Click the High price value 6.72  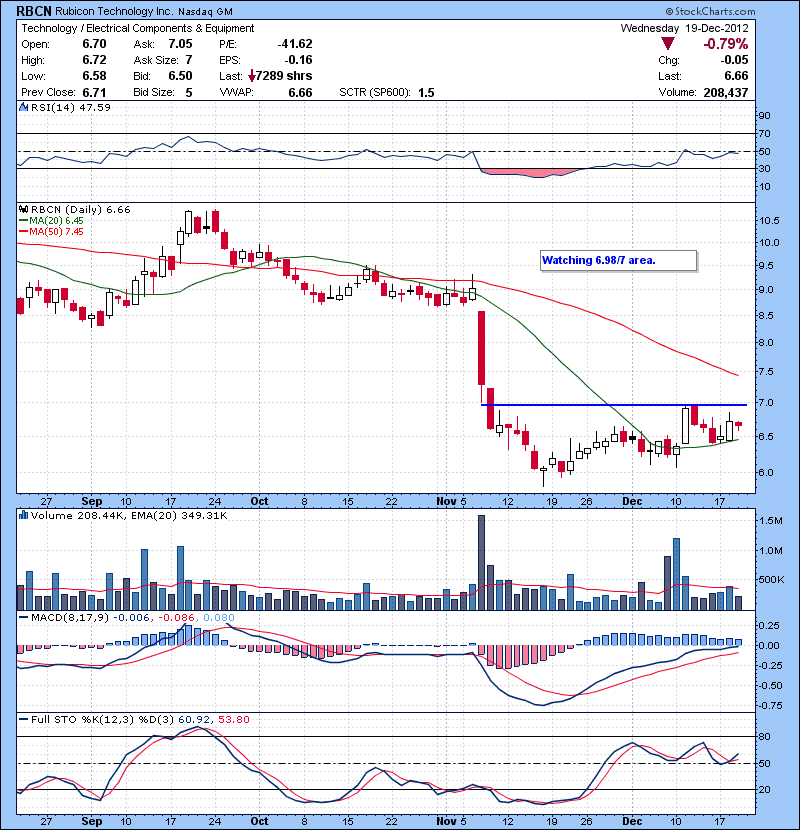click(94, 60)
